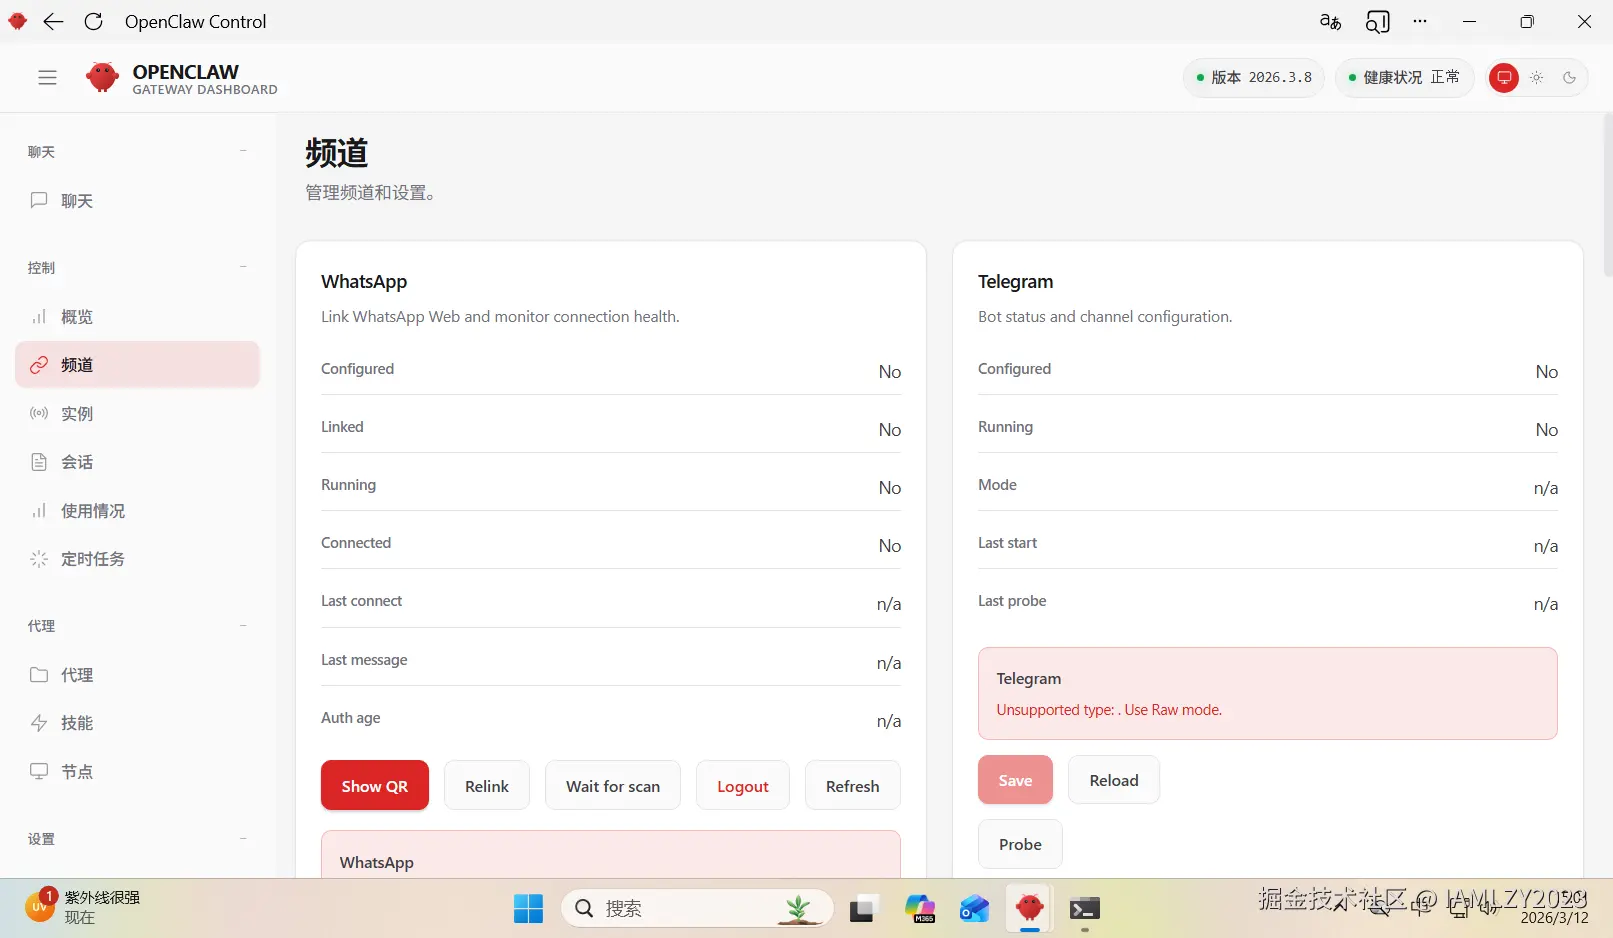The height and width of the screenshot is (938, 1613).
Task: Click the WhatsApp Relink button
Action: click(487, 786)
